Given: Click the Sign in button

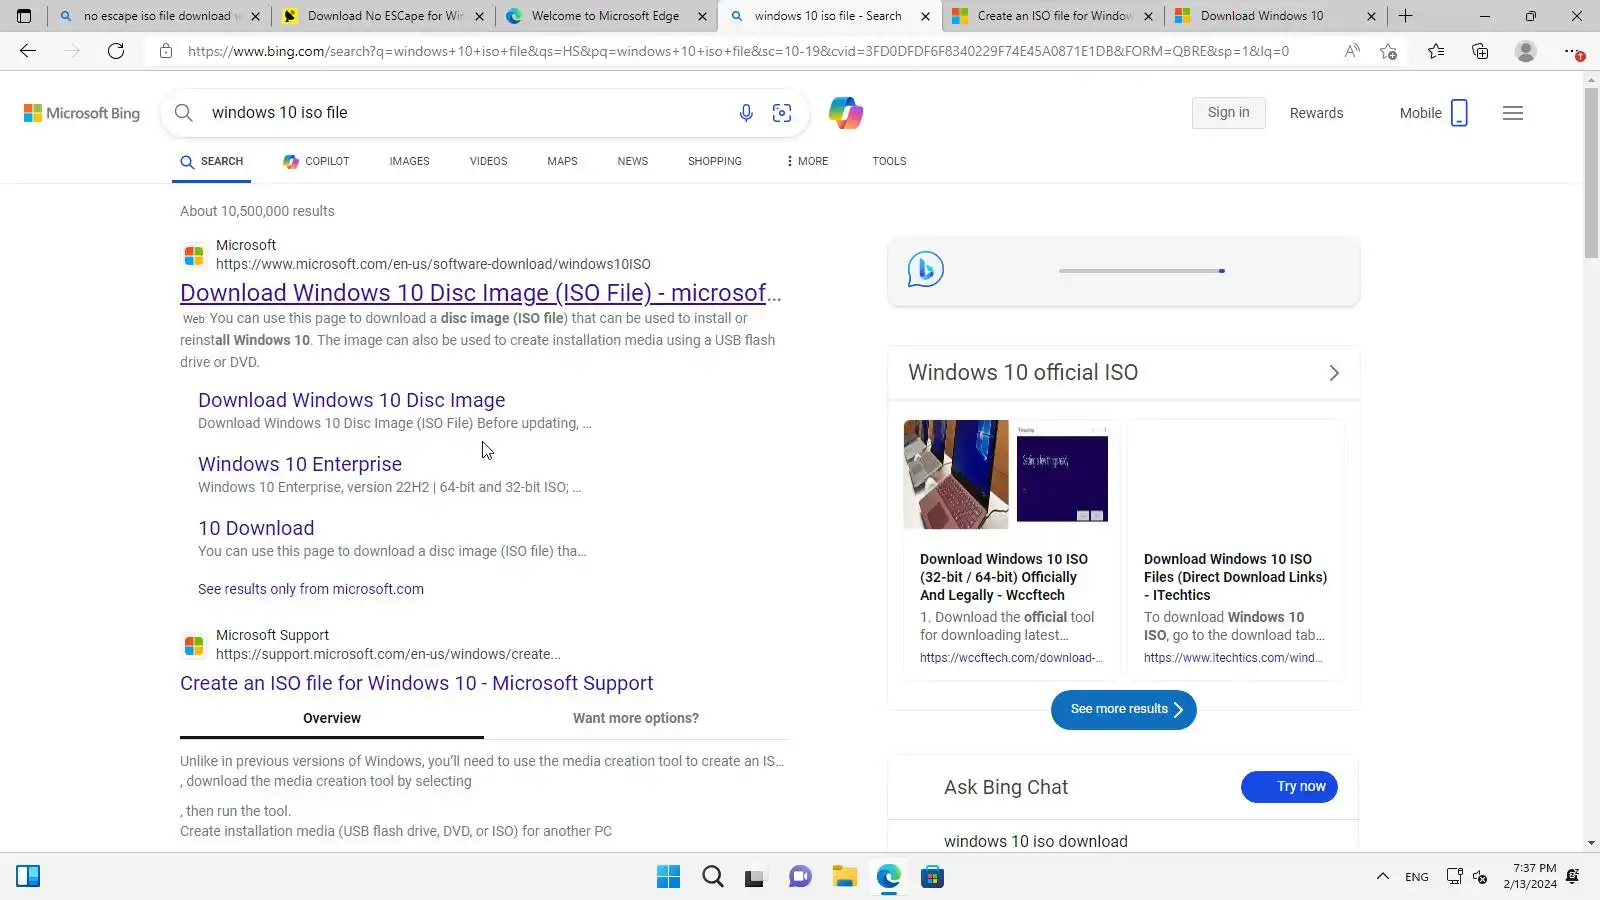Looking at the screenshot, I should click(x=1228, y=113).
